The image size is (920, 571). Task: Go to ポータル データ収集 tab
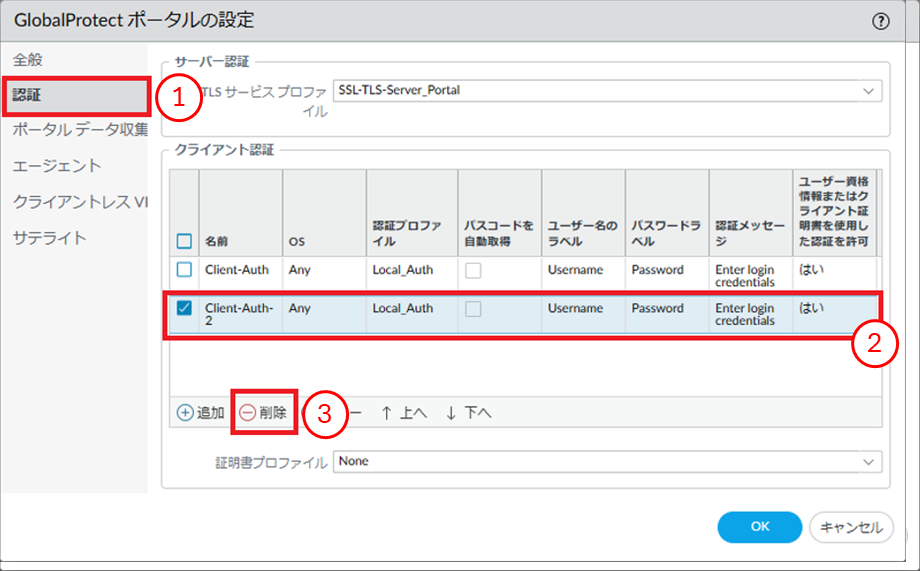pyautogui.click(x=80, y=130)
